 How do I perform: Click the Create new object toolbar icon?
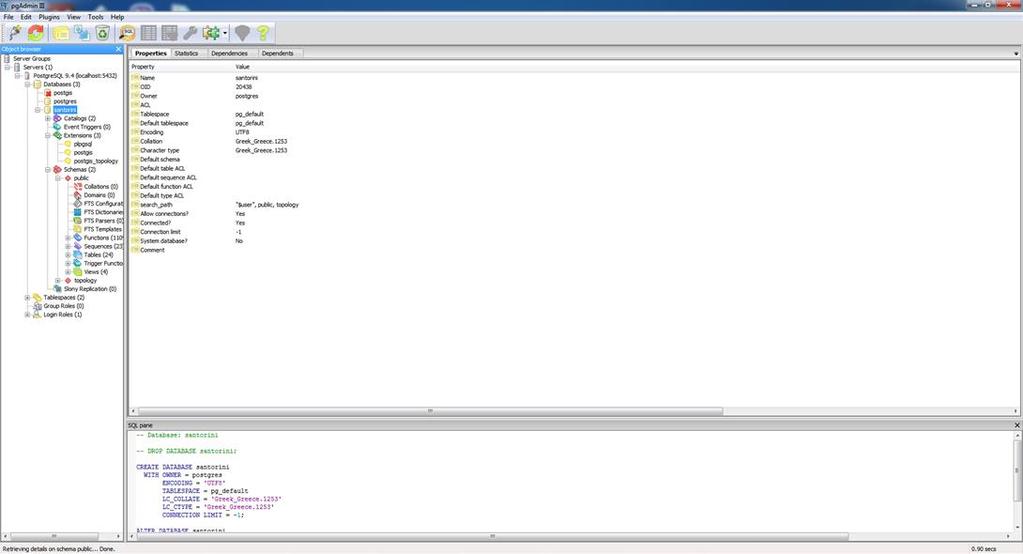tap(82, 33)
